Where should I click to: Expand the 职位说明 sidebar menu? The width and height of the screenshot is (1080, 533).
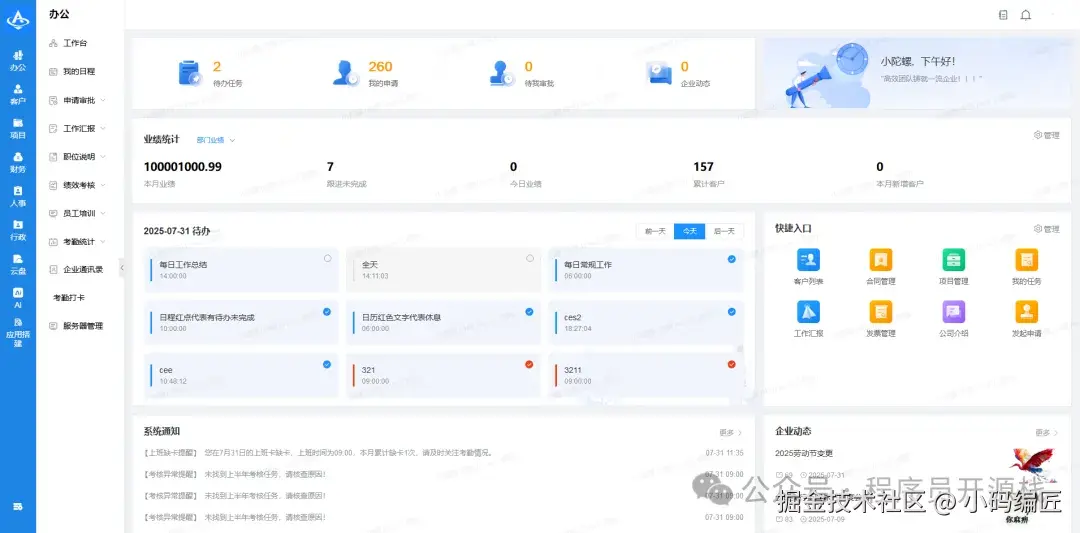click(x=78, y=156)
